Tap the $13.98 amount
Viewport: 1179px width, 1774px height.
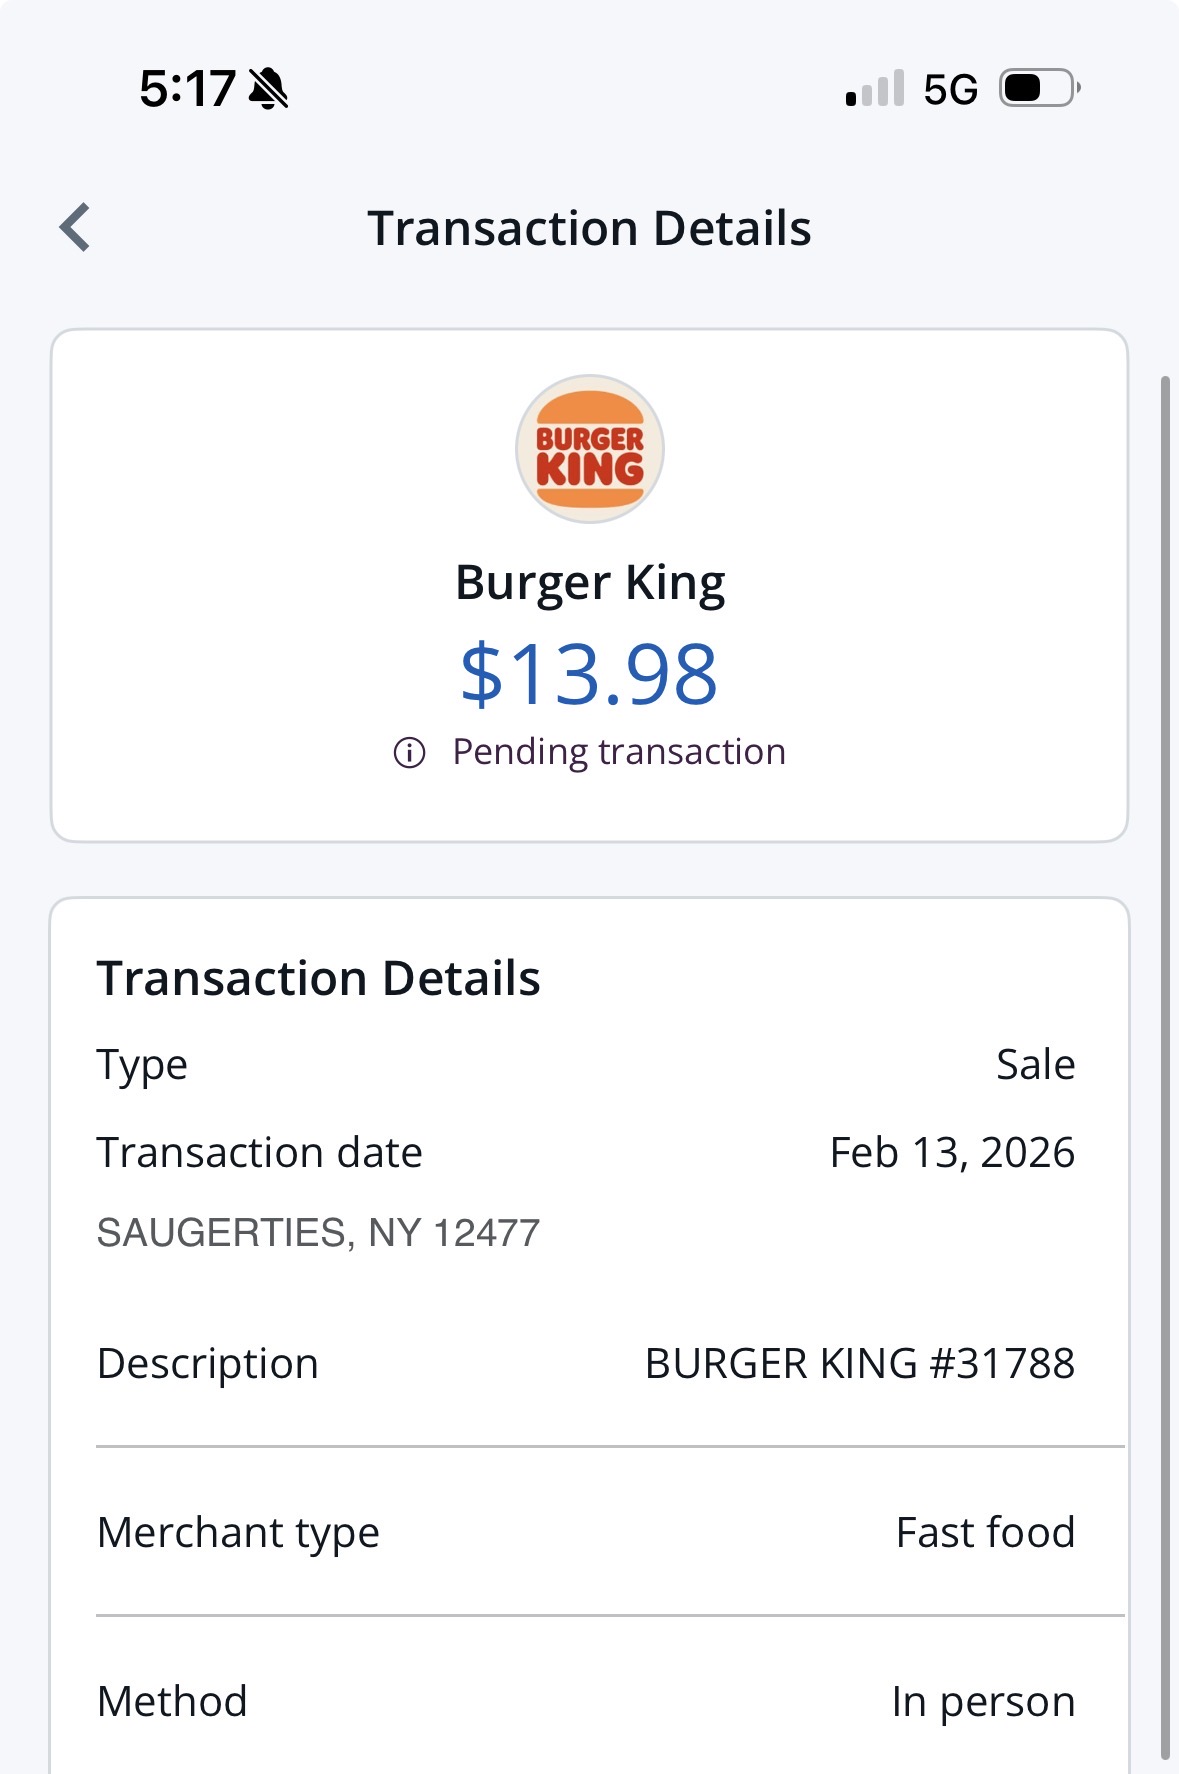[589, 675]
